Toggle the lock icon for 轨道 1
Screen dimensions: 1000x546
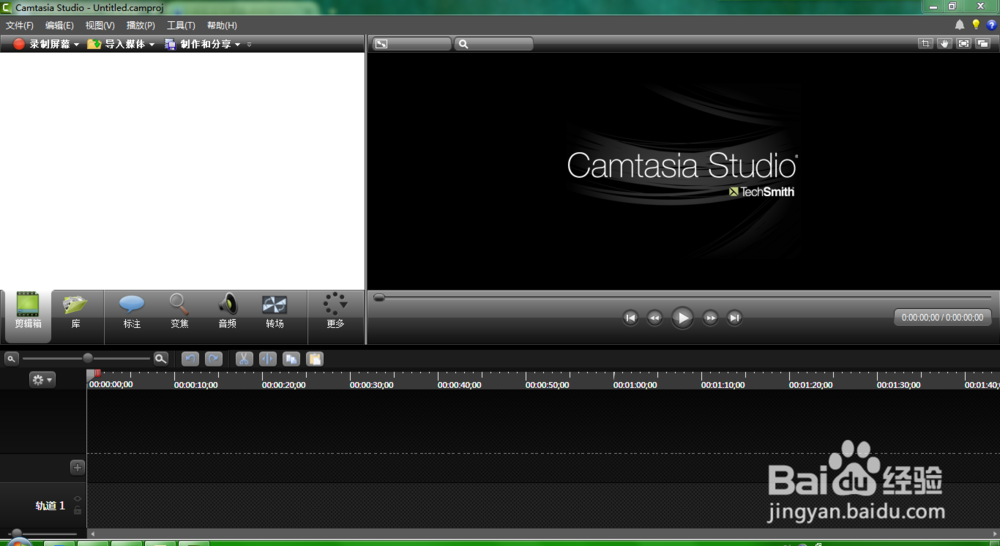pyautogui.click(x=77, y=510)
